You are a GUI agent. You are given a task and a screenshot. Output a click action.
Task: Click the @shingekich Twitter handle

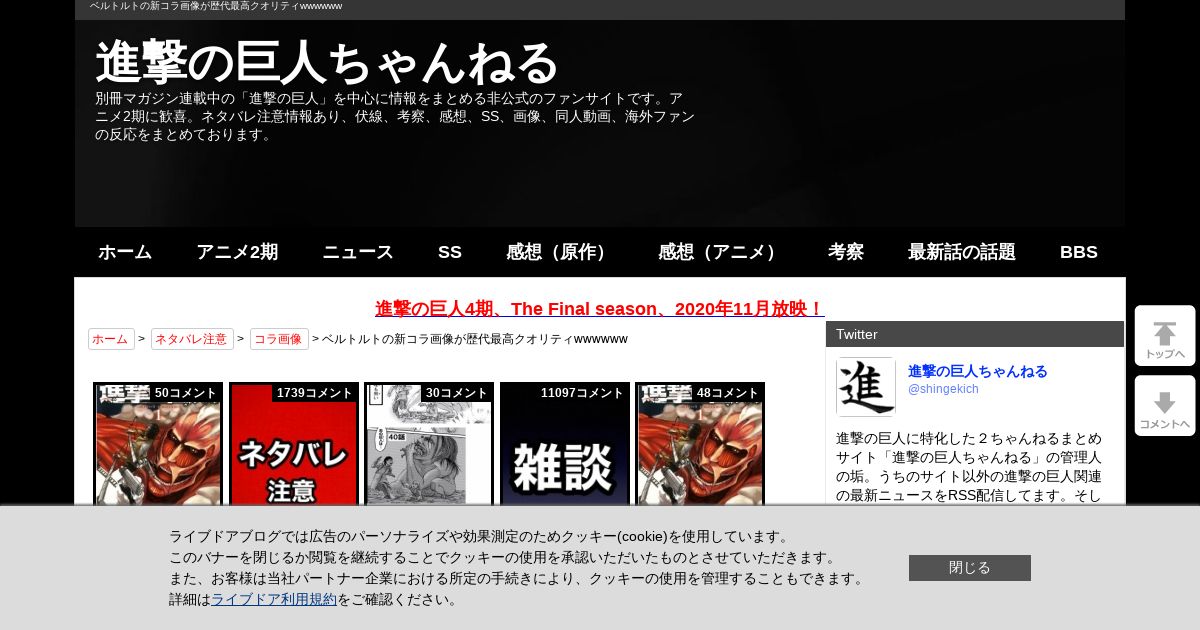(943, 389)
